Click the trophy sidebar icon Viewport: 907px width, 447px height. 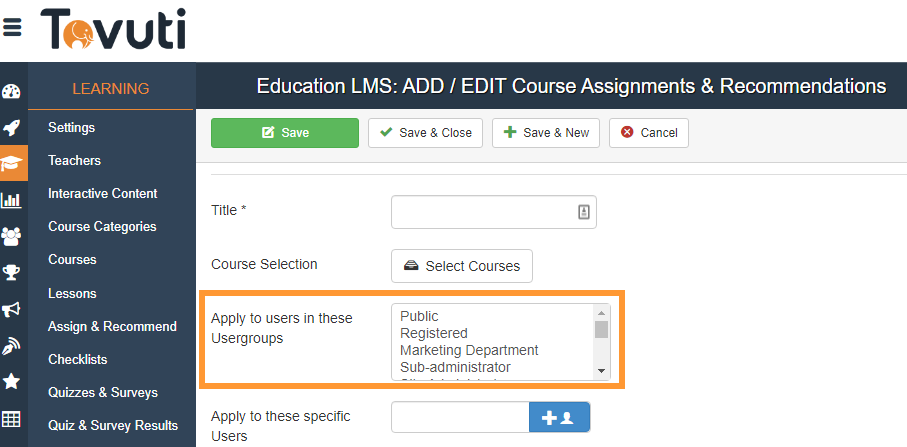[12, 272]
